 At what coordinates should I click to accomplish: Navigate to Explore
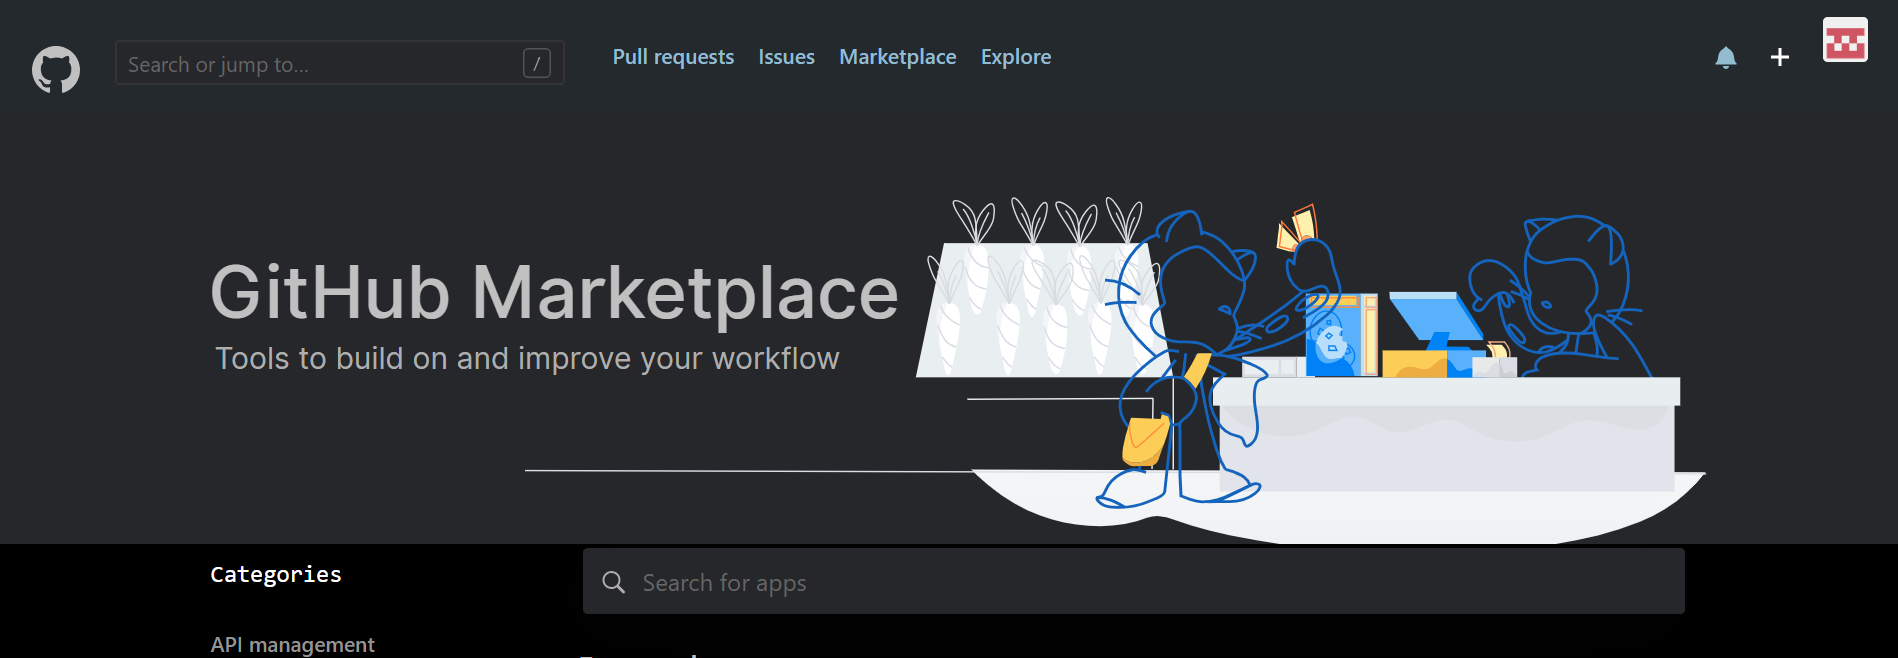click(x=1015, y=57)
